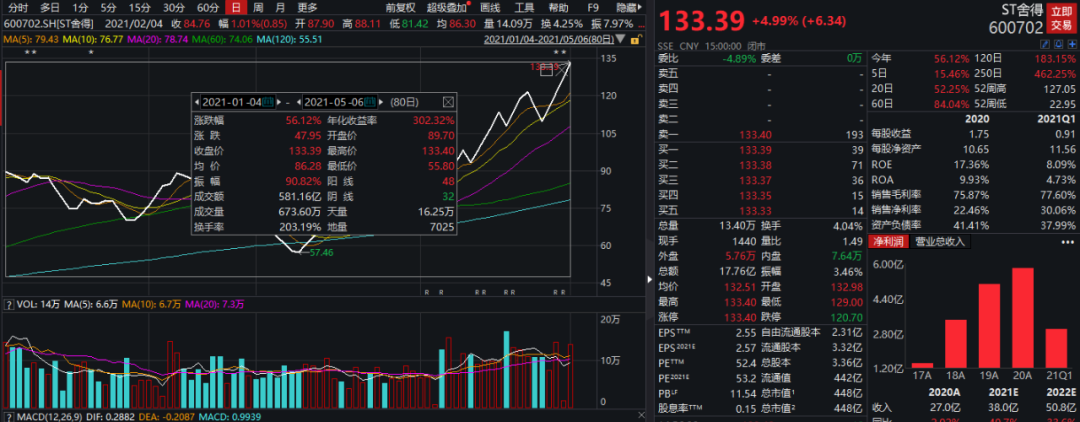
Task: Select the 月 monthly tab
Action: click(x=280, y=8)
